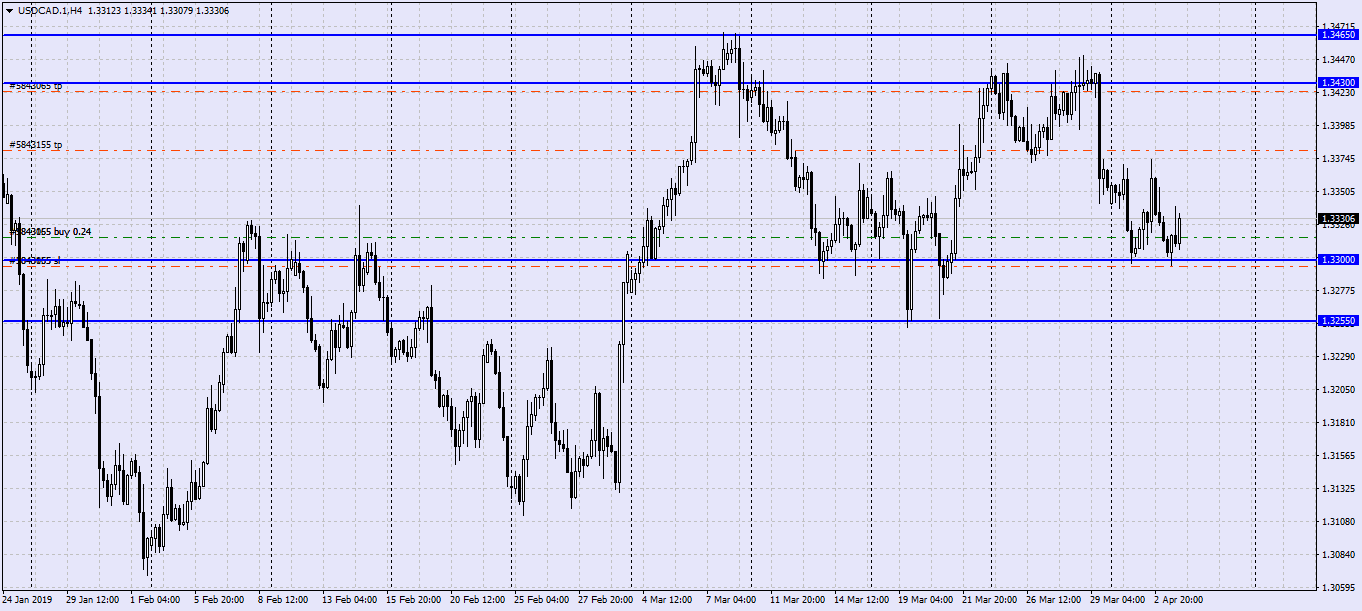This screenshot has width=1362, height=611.
Task: Click the 29 Mar 04:00 time label
Action: tap(1118, 601)
